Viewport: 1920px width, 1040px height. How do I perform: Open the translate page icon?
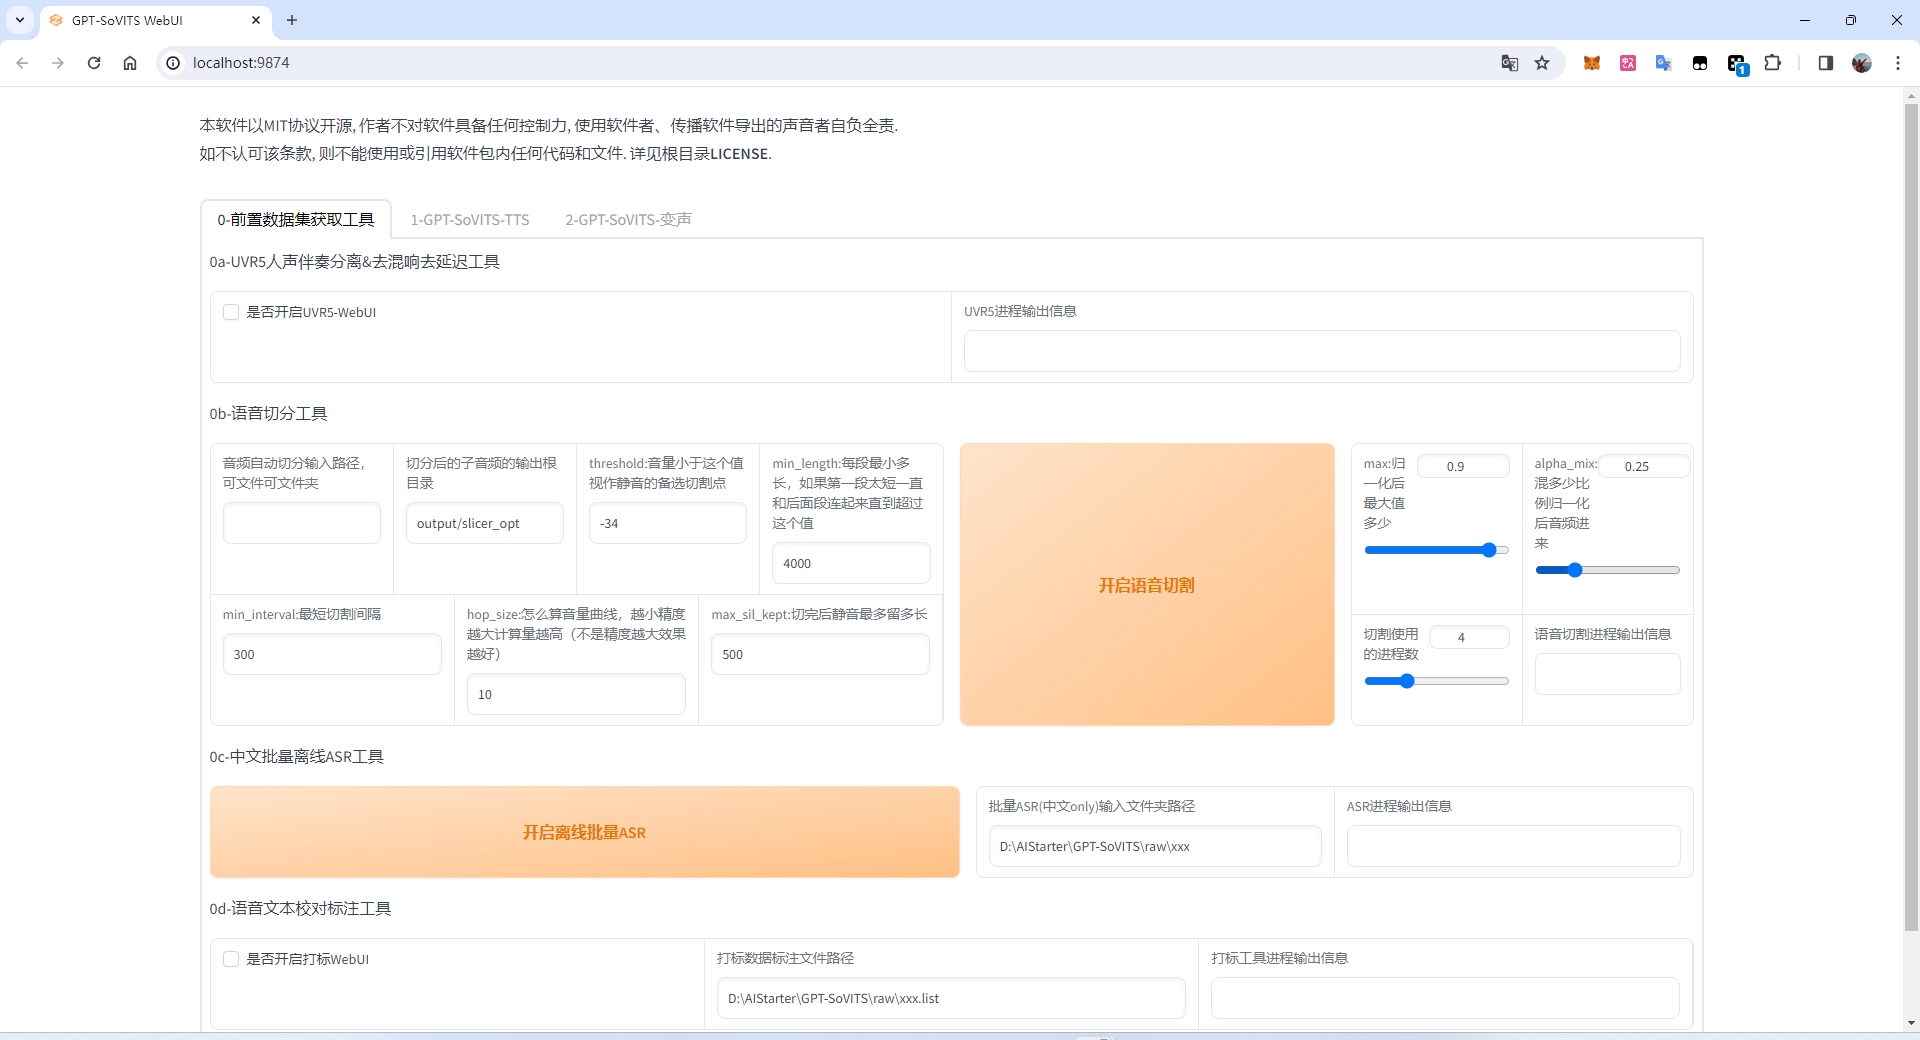click(x=1509, y=63)
